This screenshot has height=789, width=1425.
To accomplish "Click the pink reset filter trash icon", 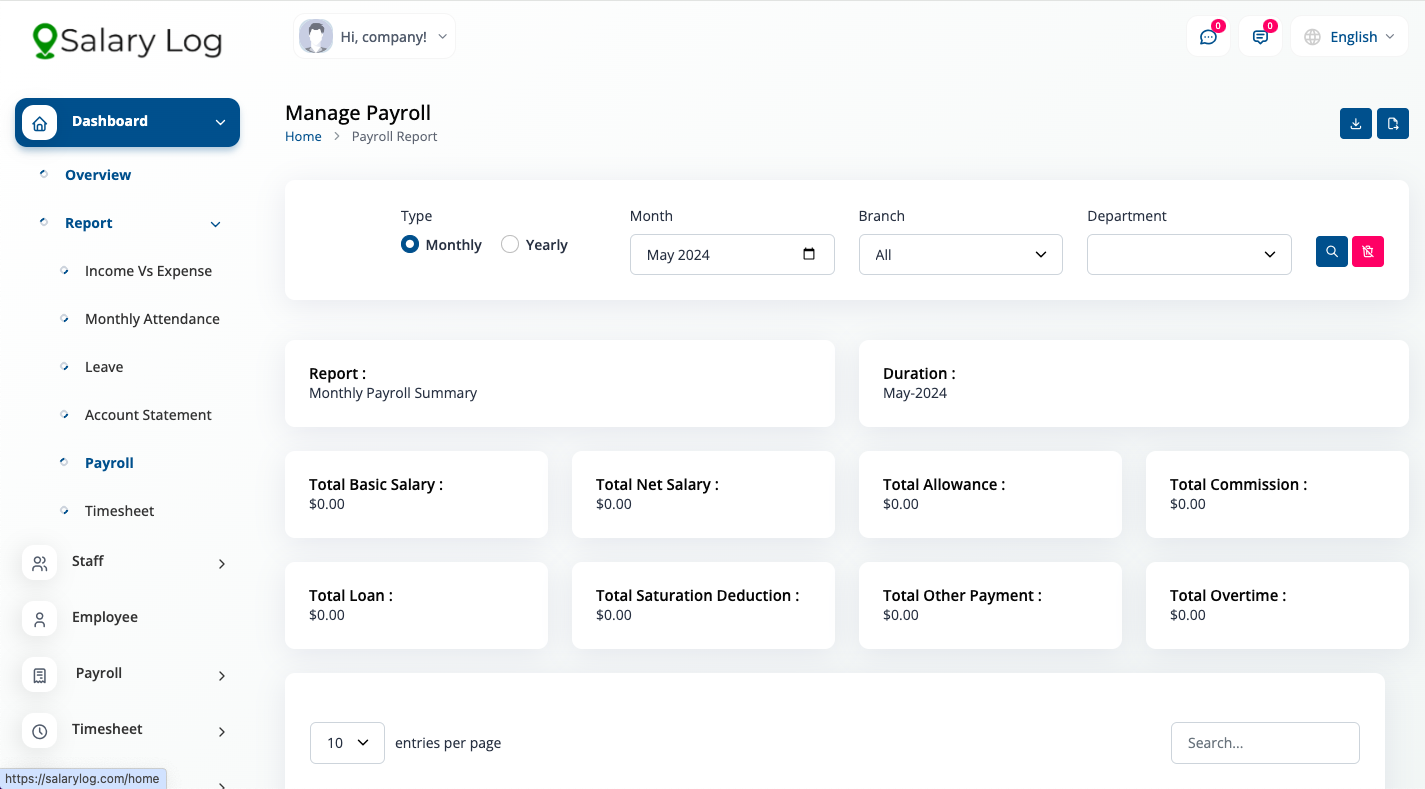I will coord(1368,252).
